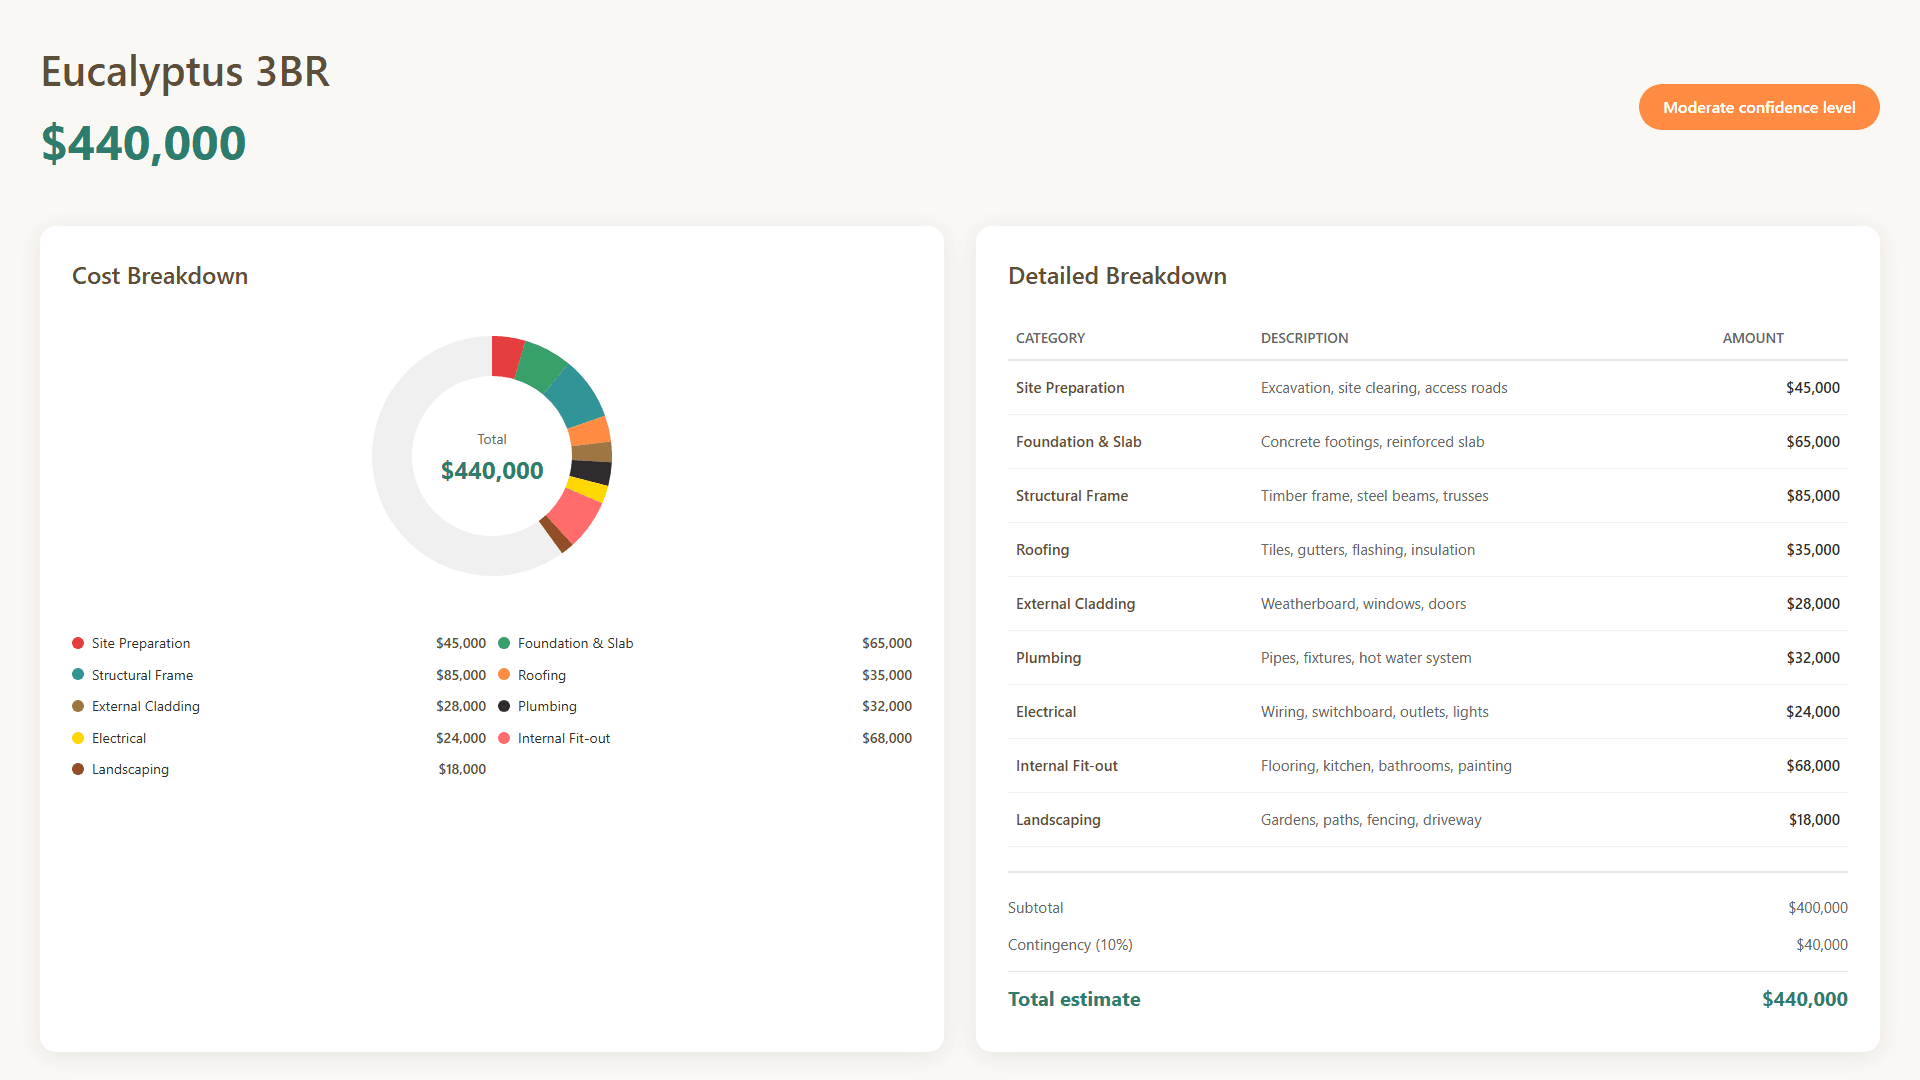Click the Site Preparation red legend dot
Viewport: 1920px width, 1080px height.
click(77, 643)
